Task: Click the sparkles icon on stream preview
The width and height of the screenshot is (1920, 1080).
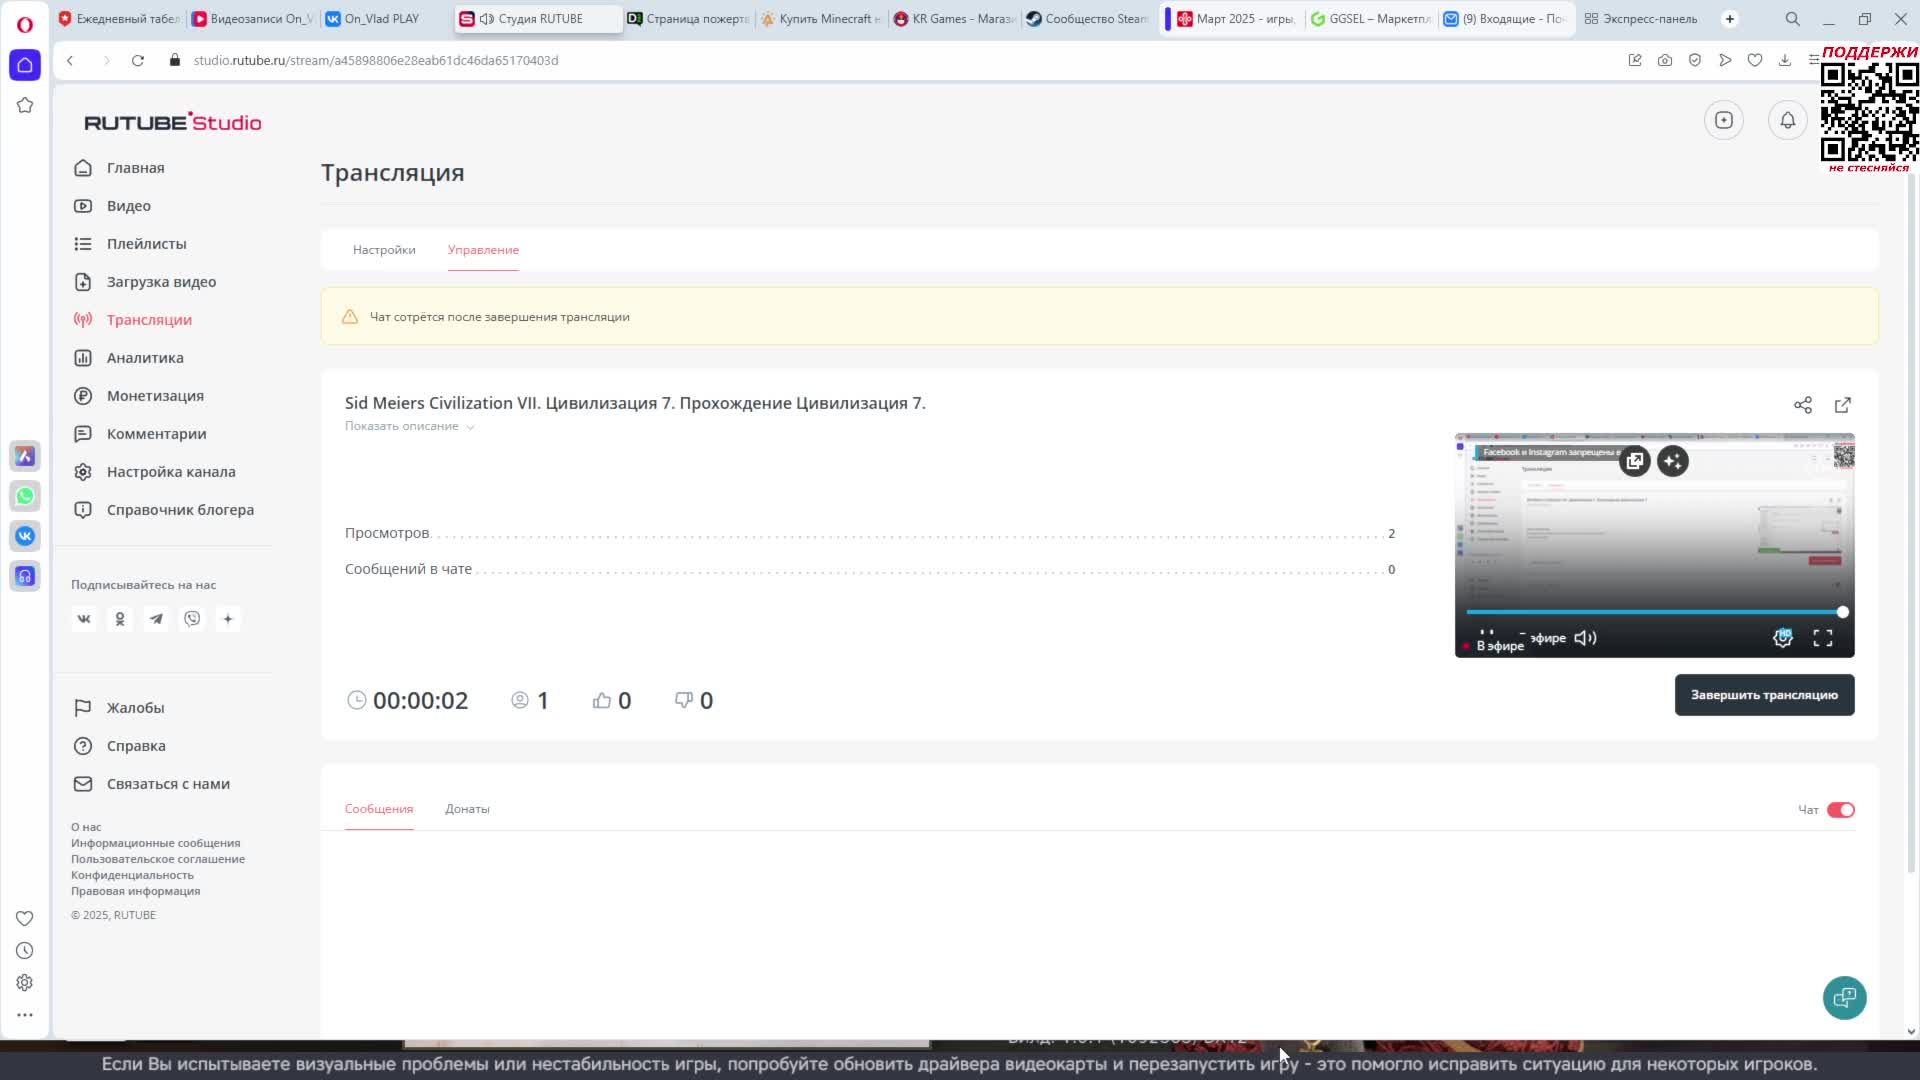Action: point(1673,461)
